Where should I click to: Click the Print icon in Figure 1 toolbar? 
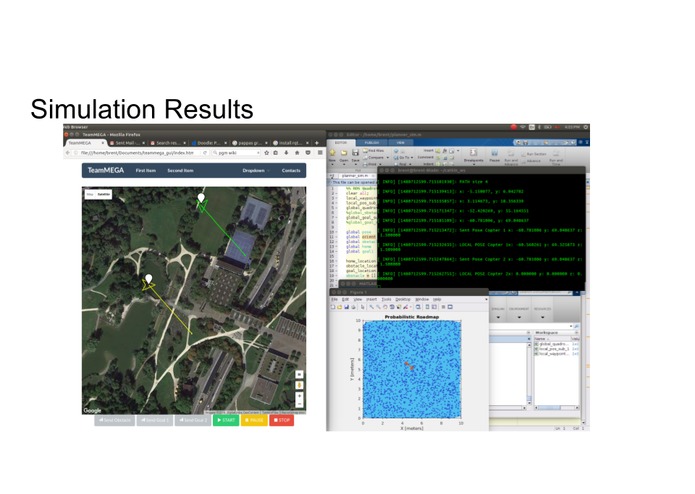click(x=353, y=307)
